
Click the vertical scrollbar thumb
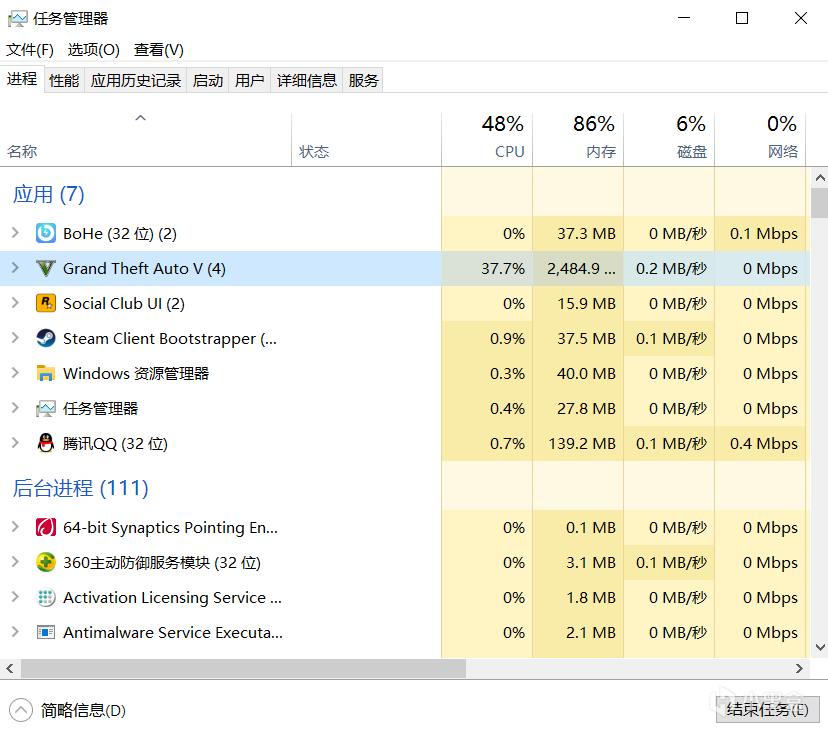(x=820, y=203)
